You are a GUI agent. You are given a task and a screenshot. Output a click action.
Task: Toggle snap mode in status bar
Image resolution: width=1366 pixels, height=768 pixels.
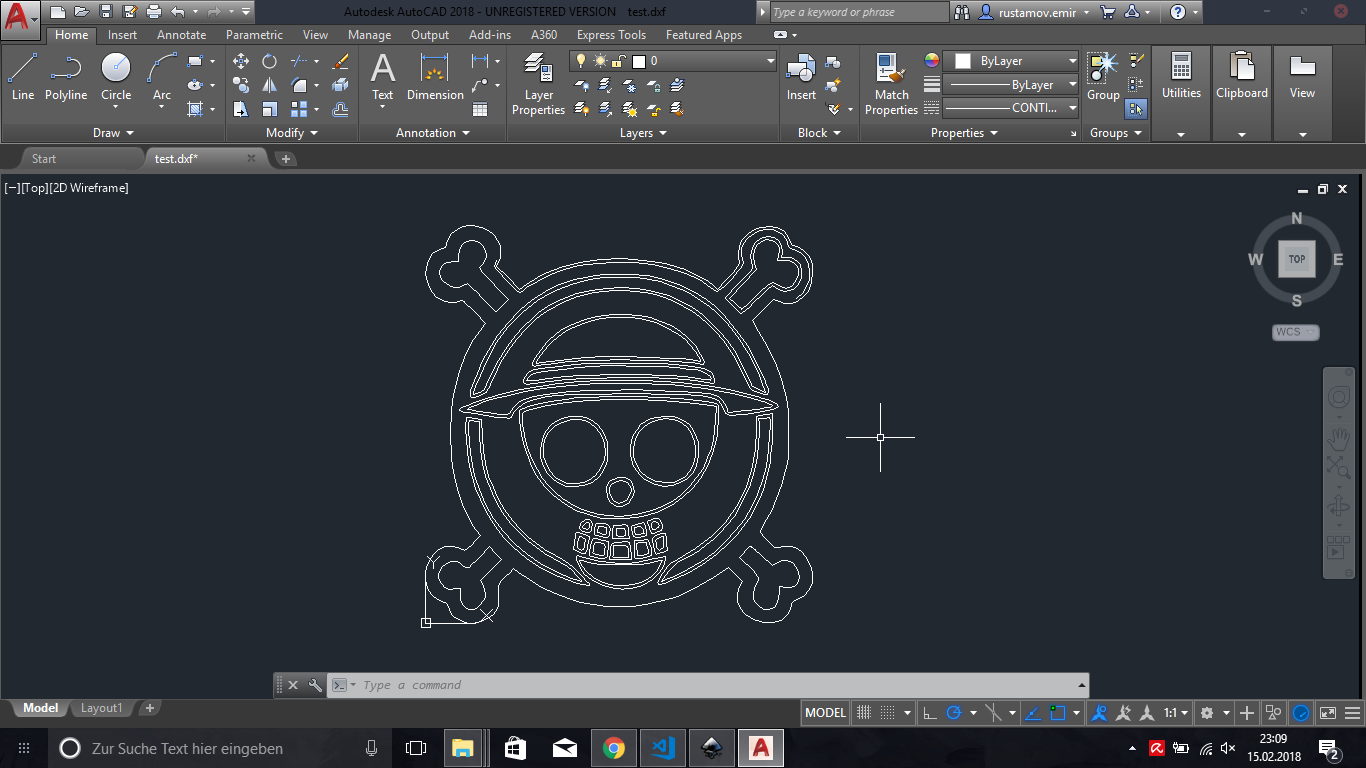(x=887, y=713)
